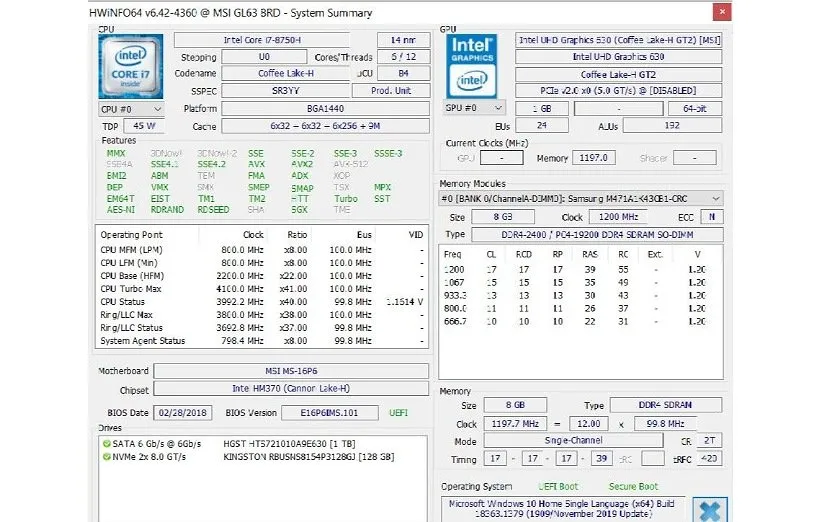Click the NVMe drive green status icon
Viewport: 822px width, 522px height.
pyautogui.click(x=106, y=457)
